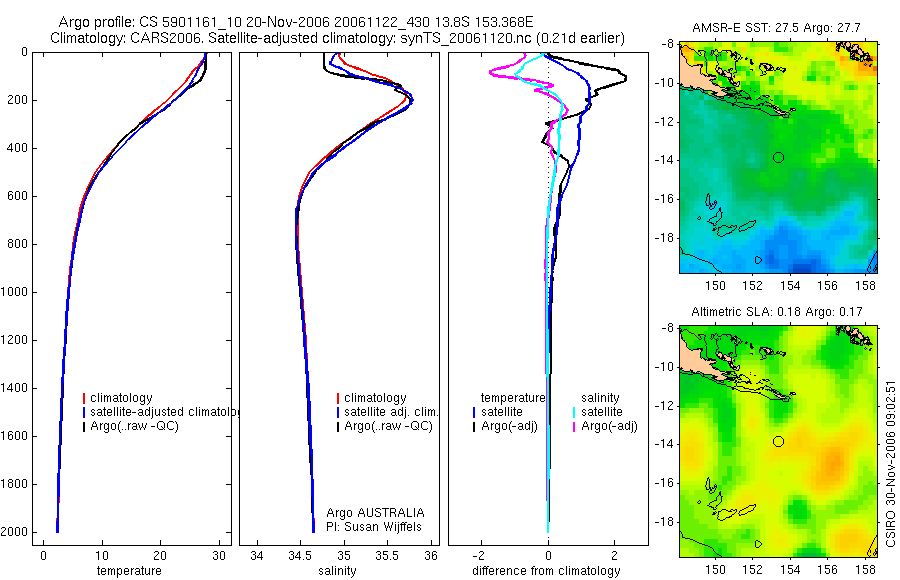
Task: Click red climatology legend marker in temperature plot
Action: [84, 398]
